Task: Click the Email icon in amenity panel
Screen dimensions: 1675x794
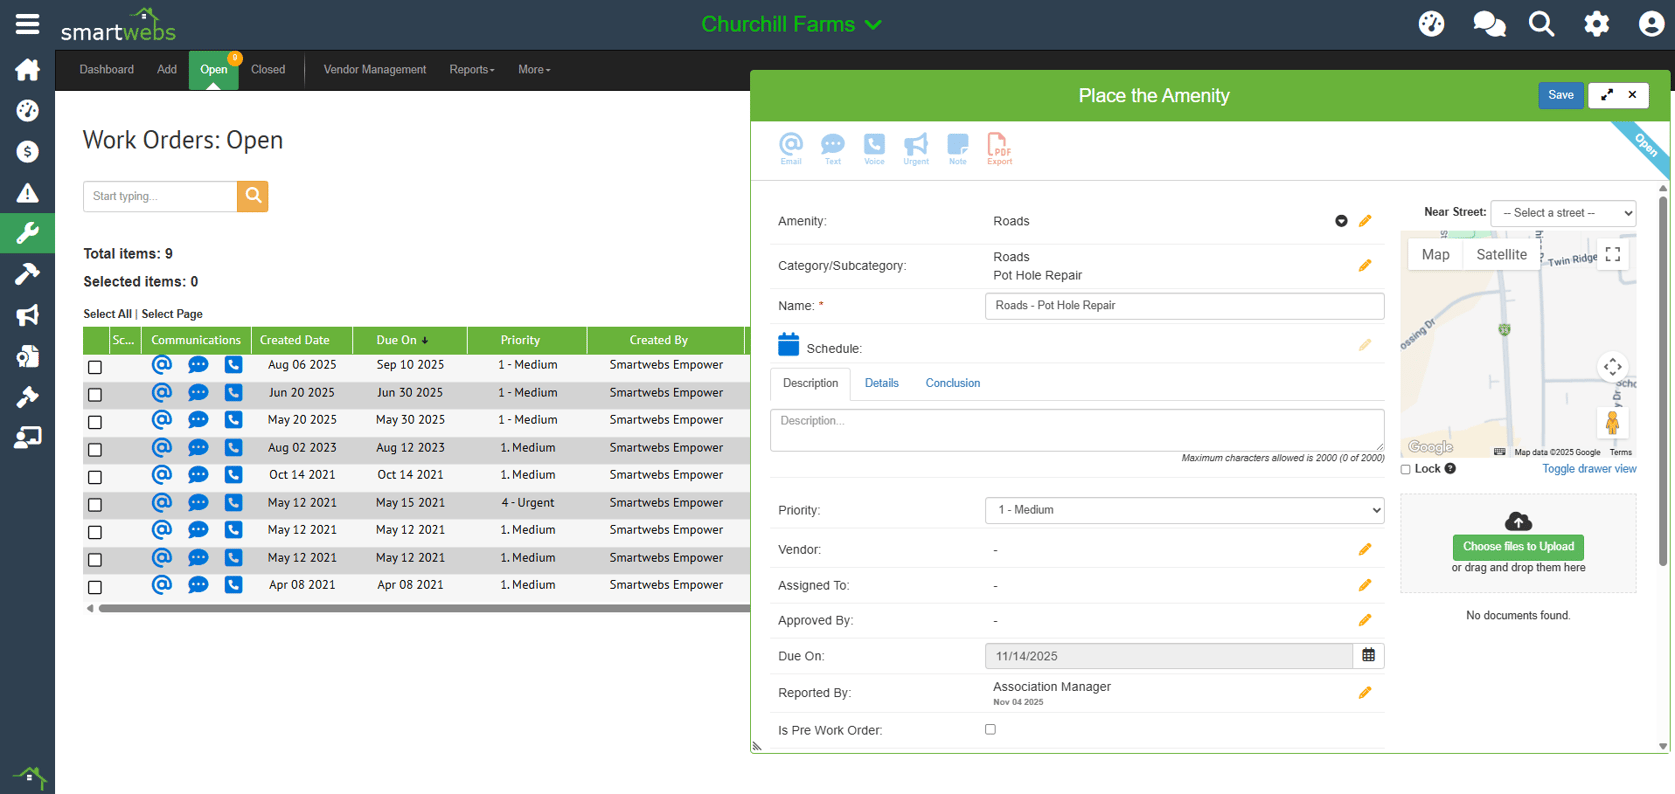Action: (791, 149)
